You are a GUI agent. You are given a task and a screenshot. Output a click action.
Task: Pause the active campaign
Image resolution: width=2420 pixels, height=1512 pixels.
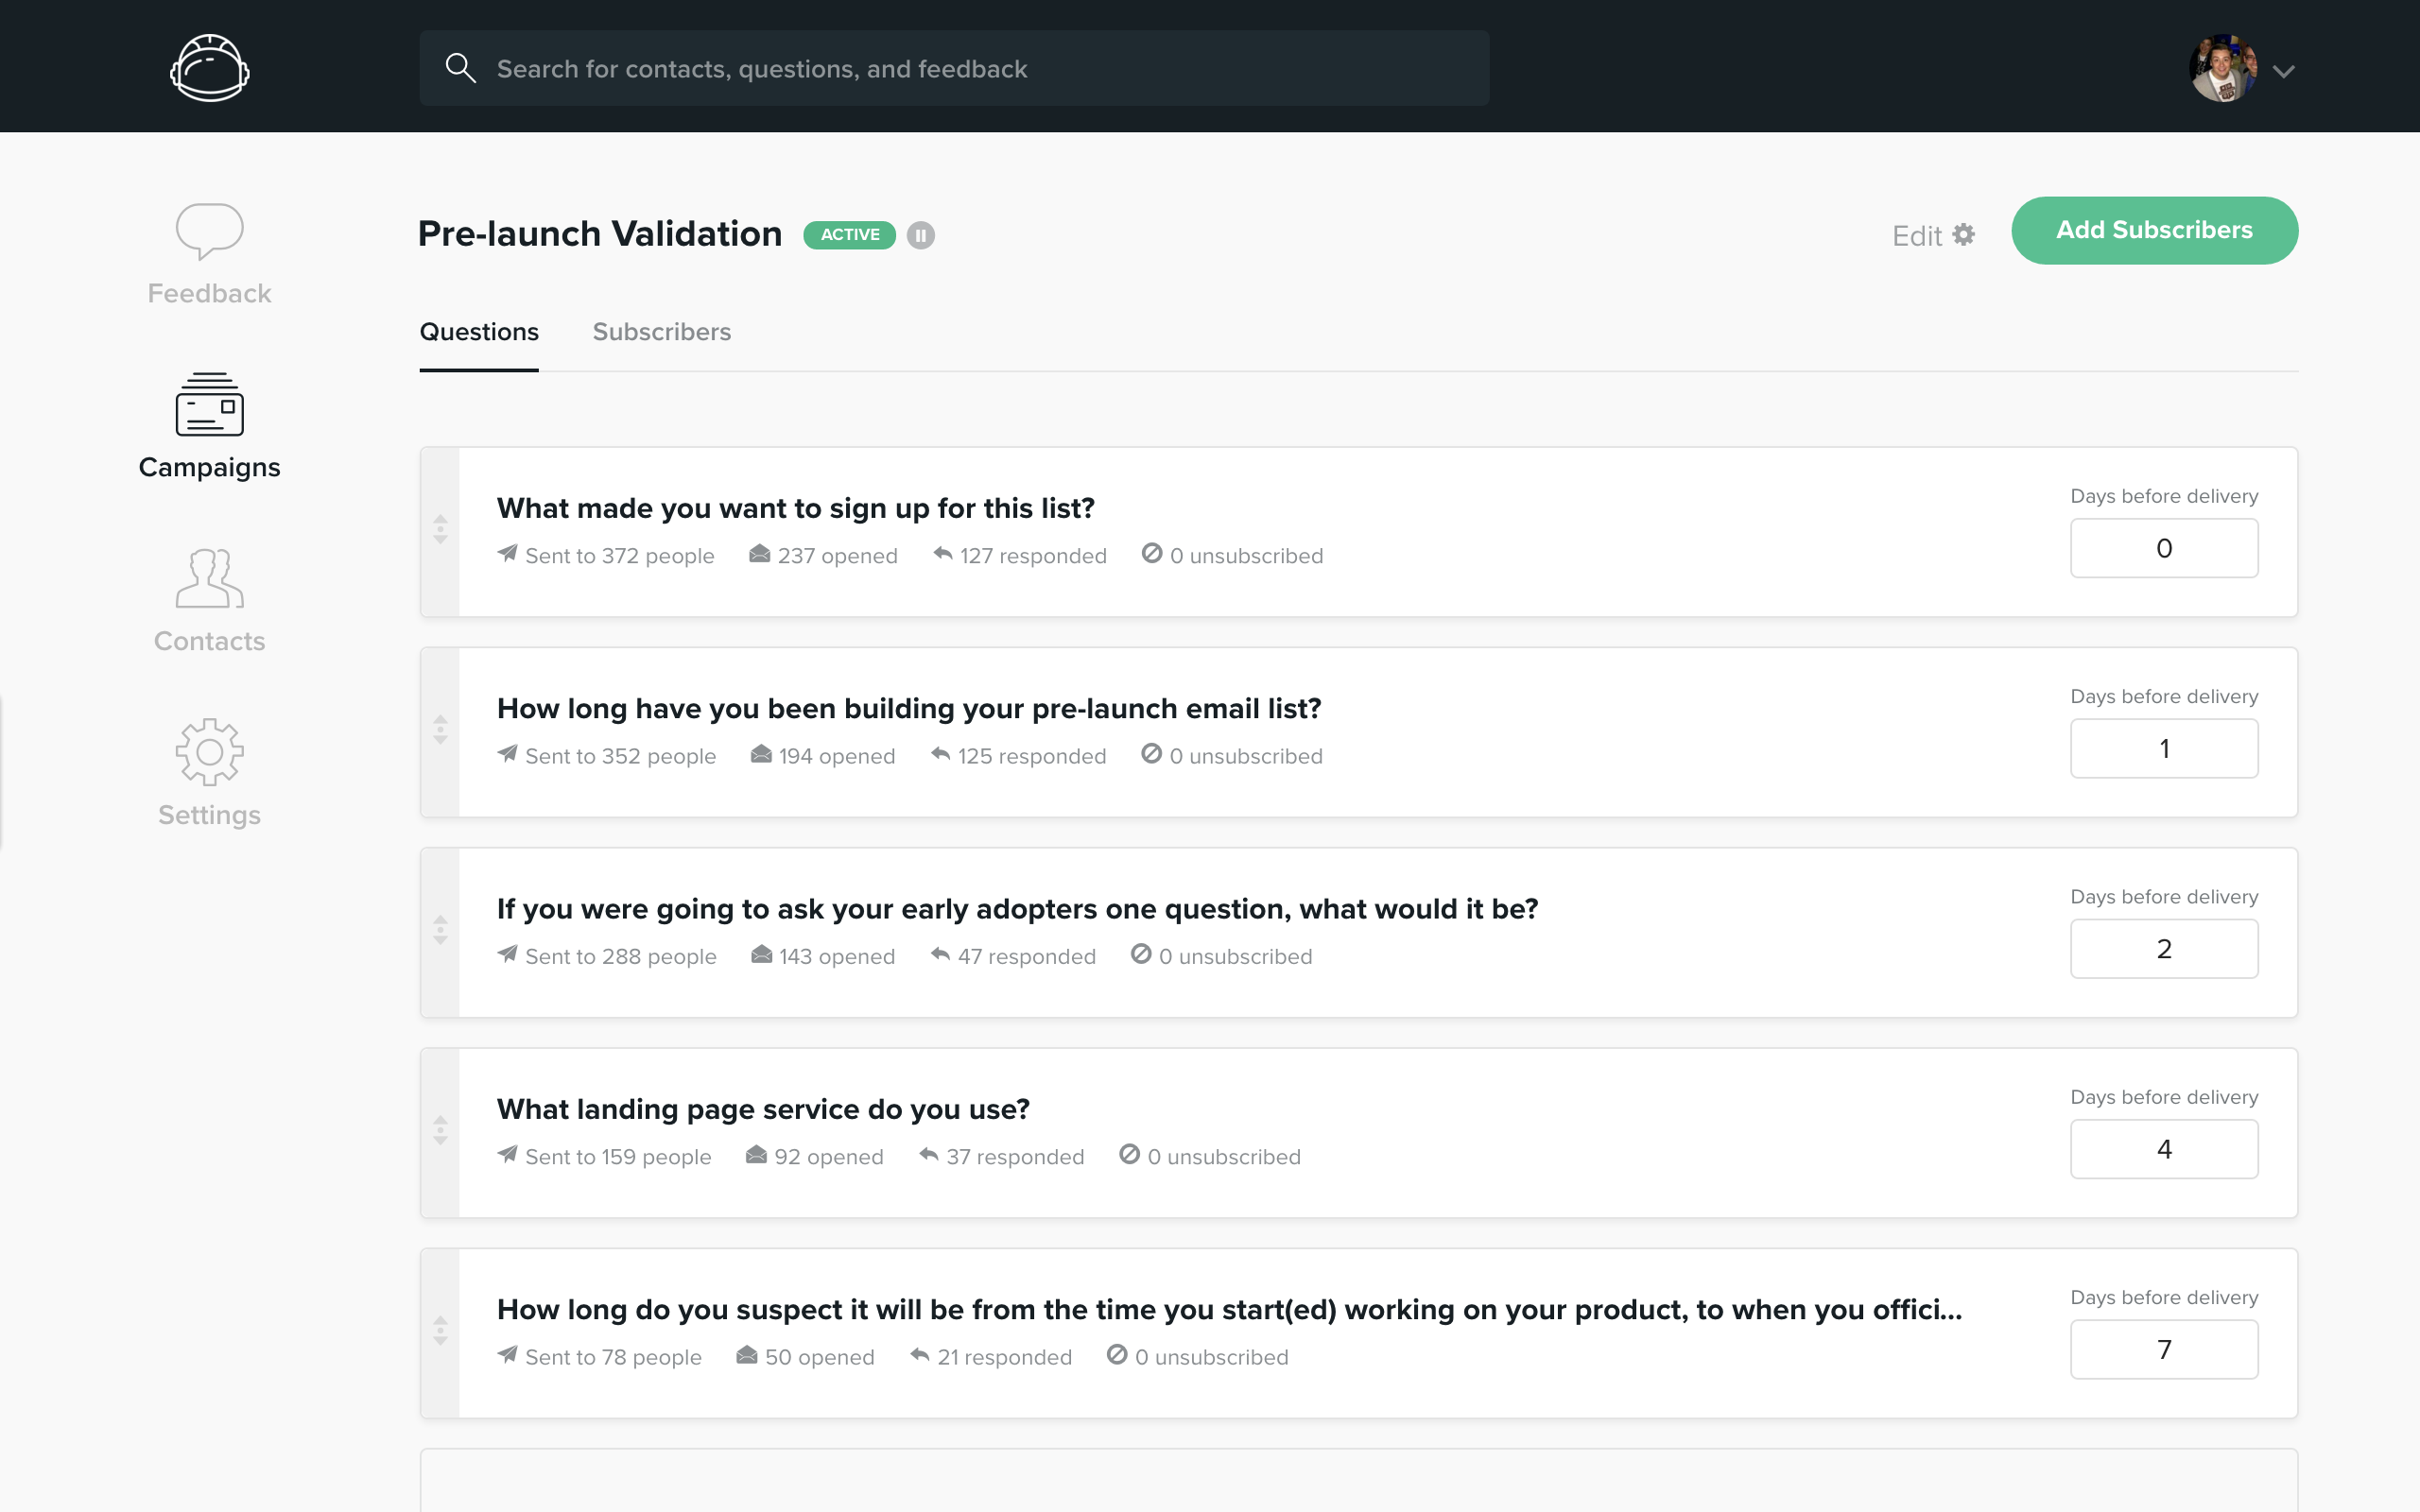(x=920, y=235)
